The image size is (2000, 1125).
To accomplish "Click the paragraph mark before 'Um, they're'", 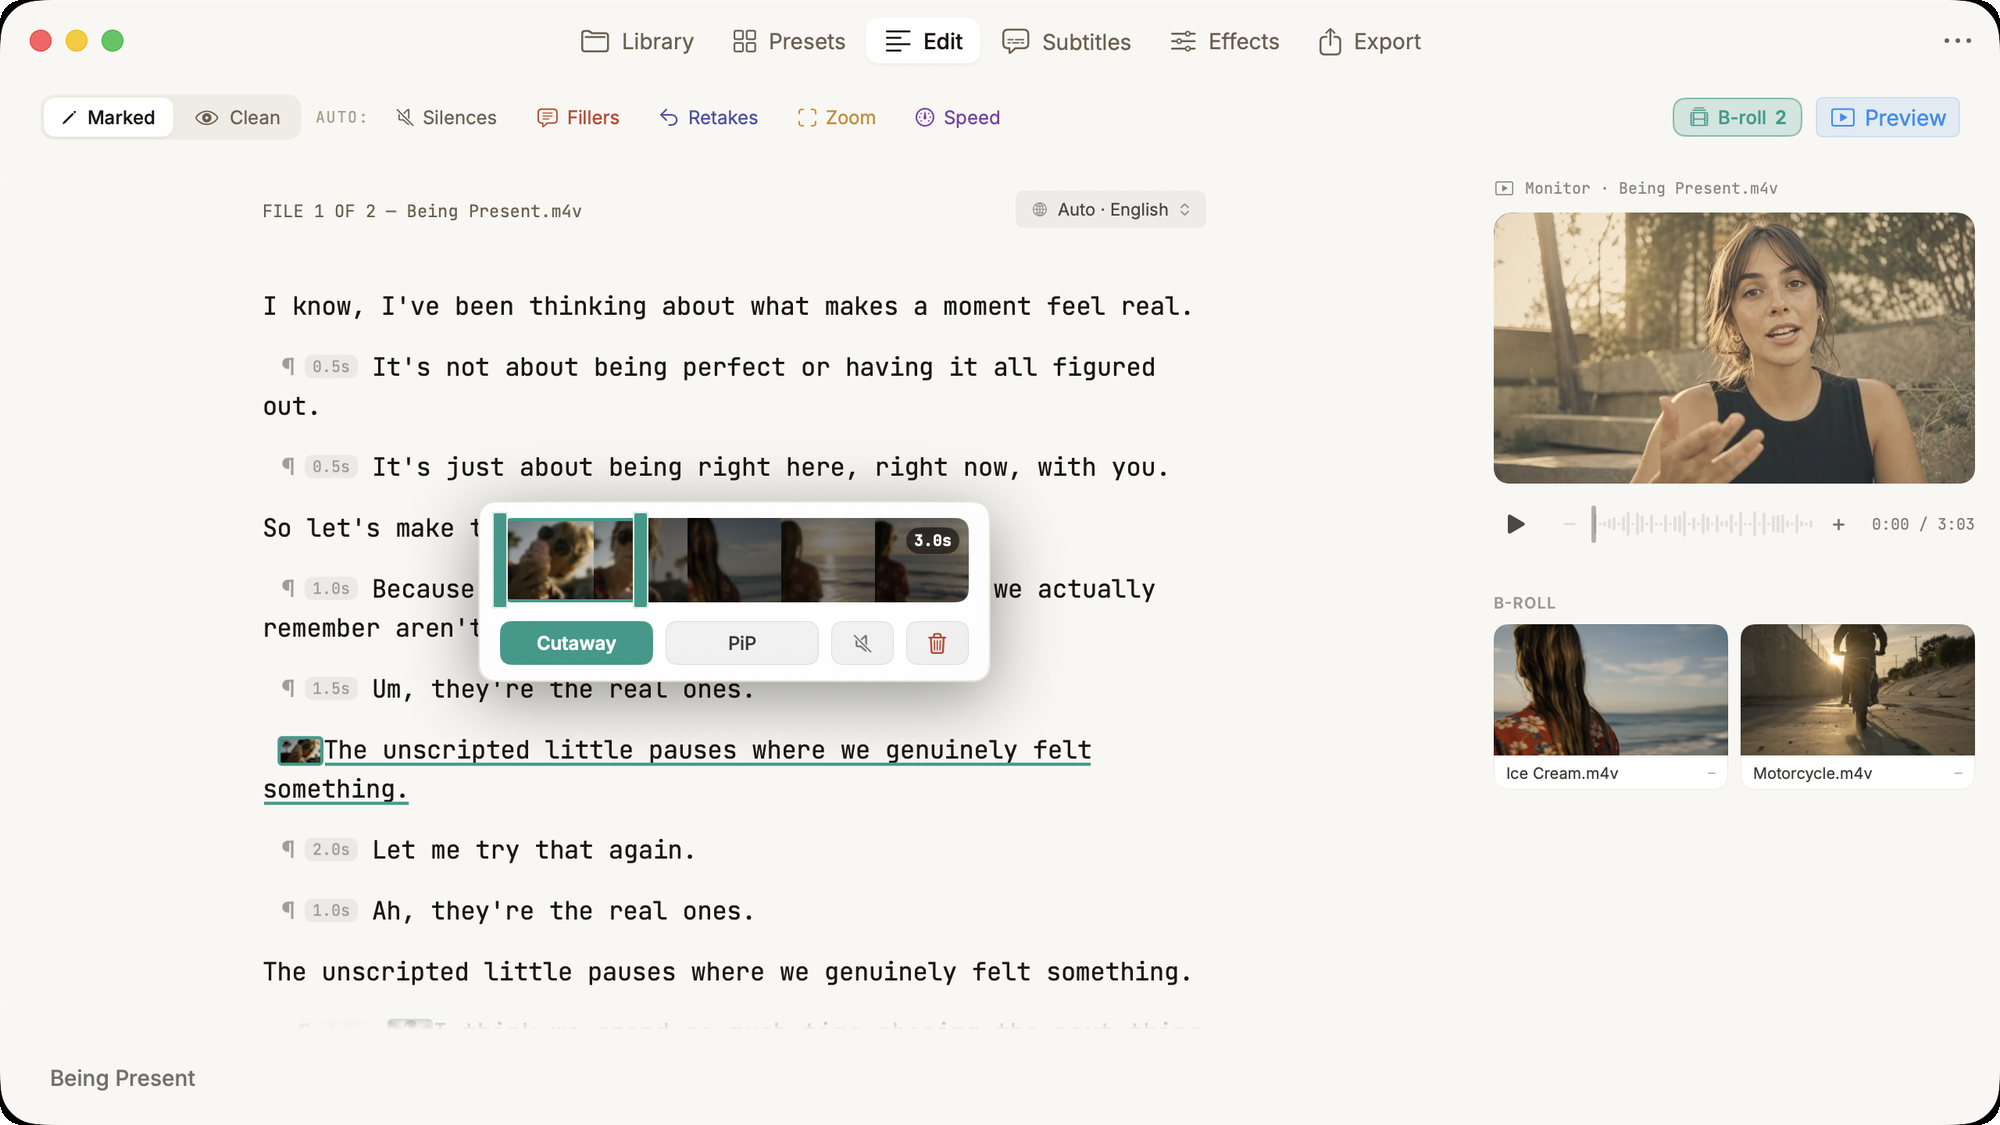I will point(288,688).
